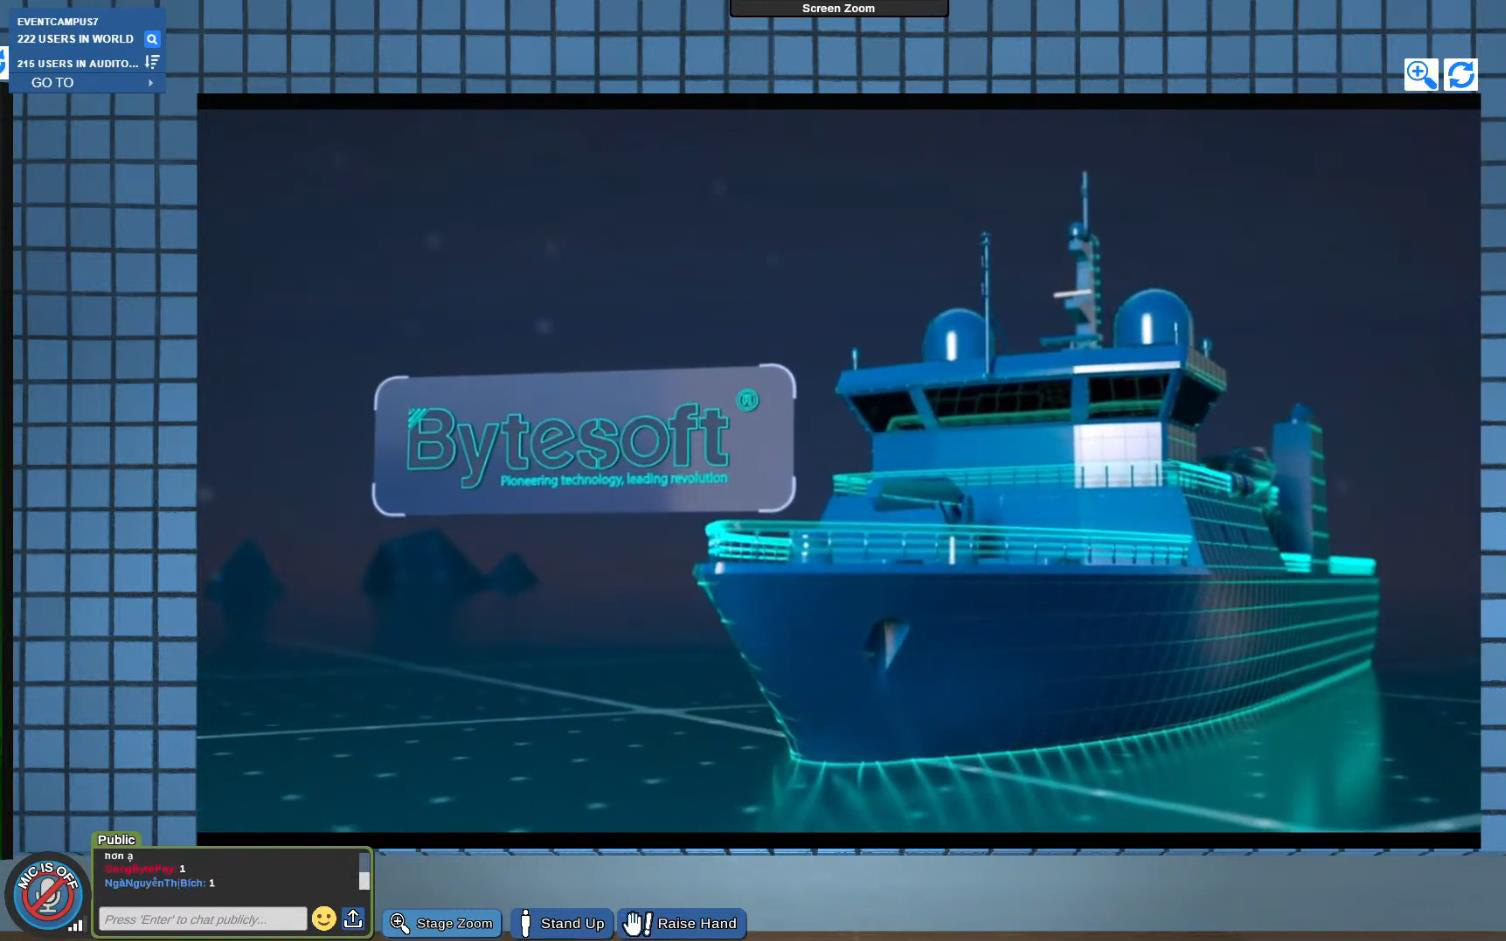Click the search users magnifier icon

click(152, 39)
